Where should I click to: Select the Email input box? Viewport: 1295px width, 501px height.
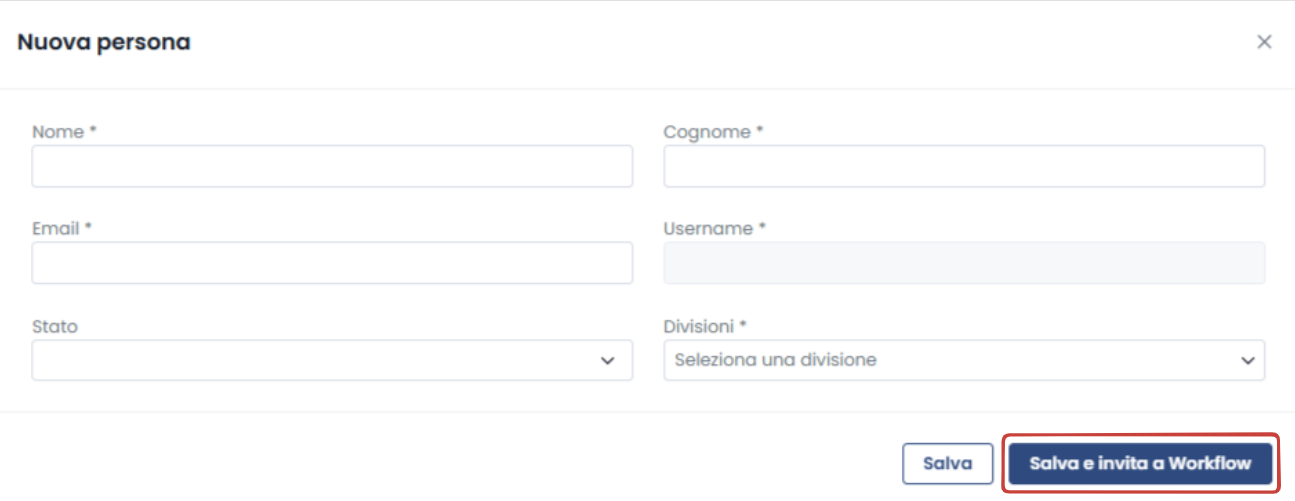coord(332,263)
